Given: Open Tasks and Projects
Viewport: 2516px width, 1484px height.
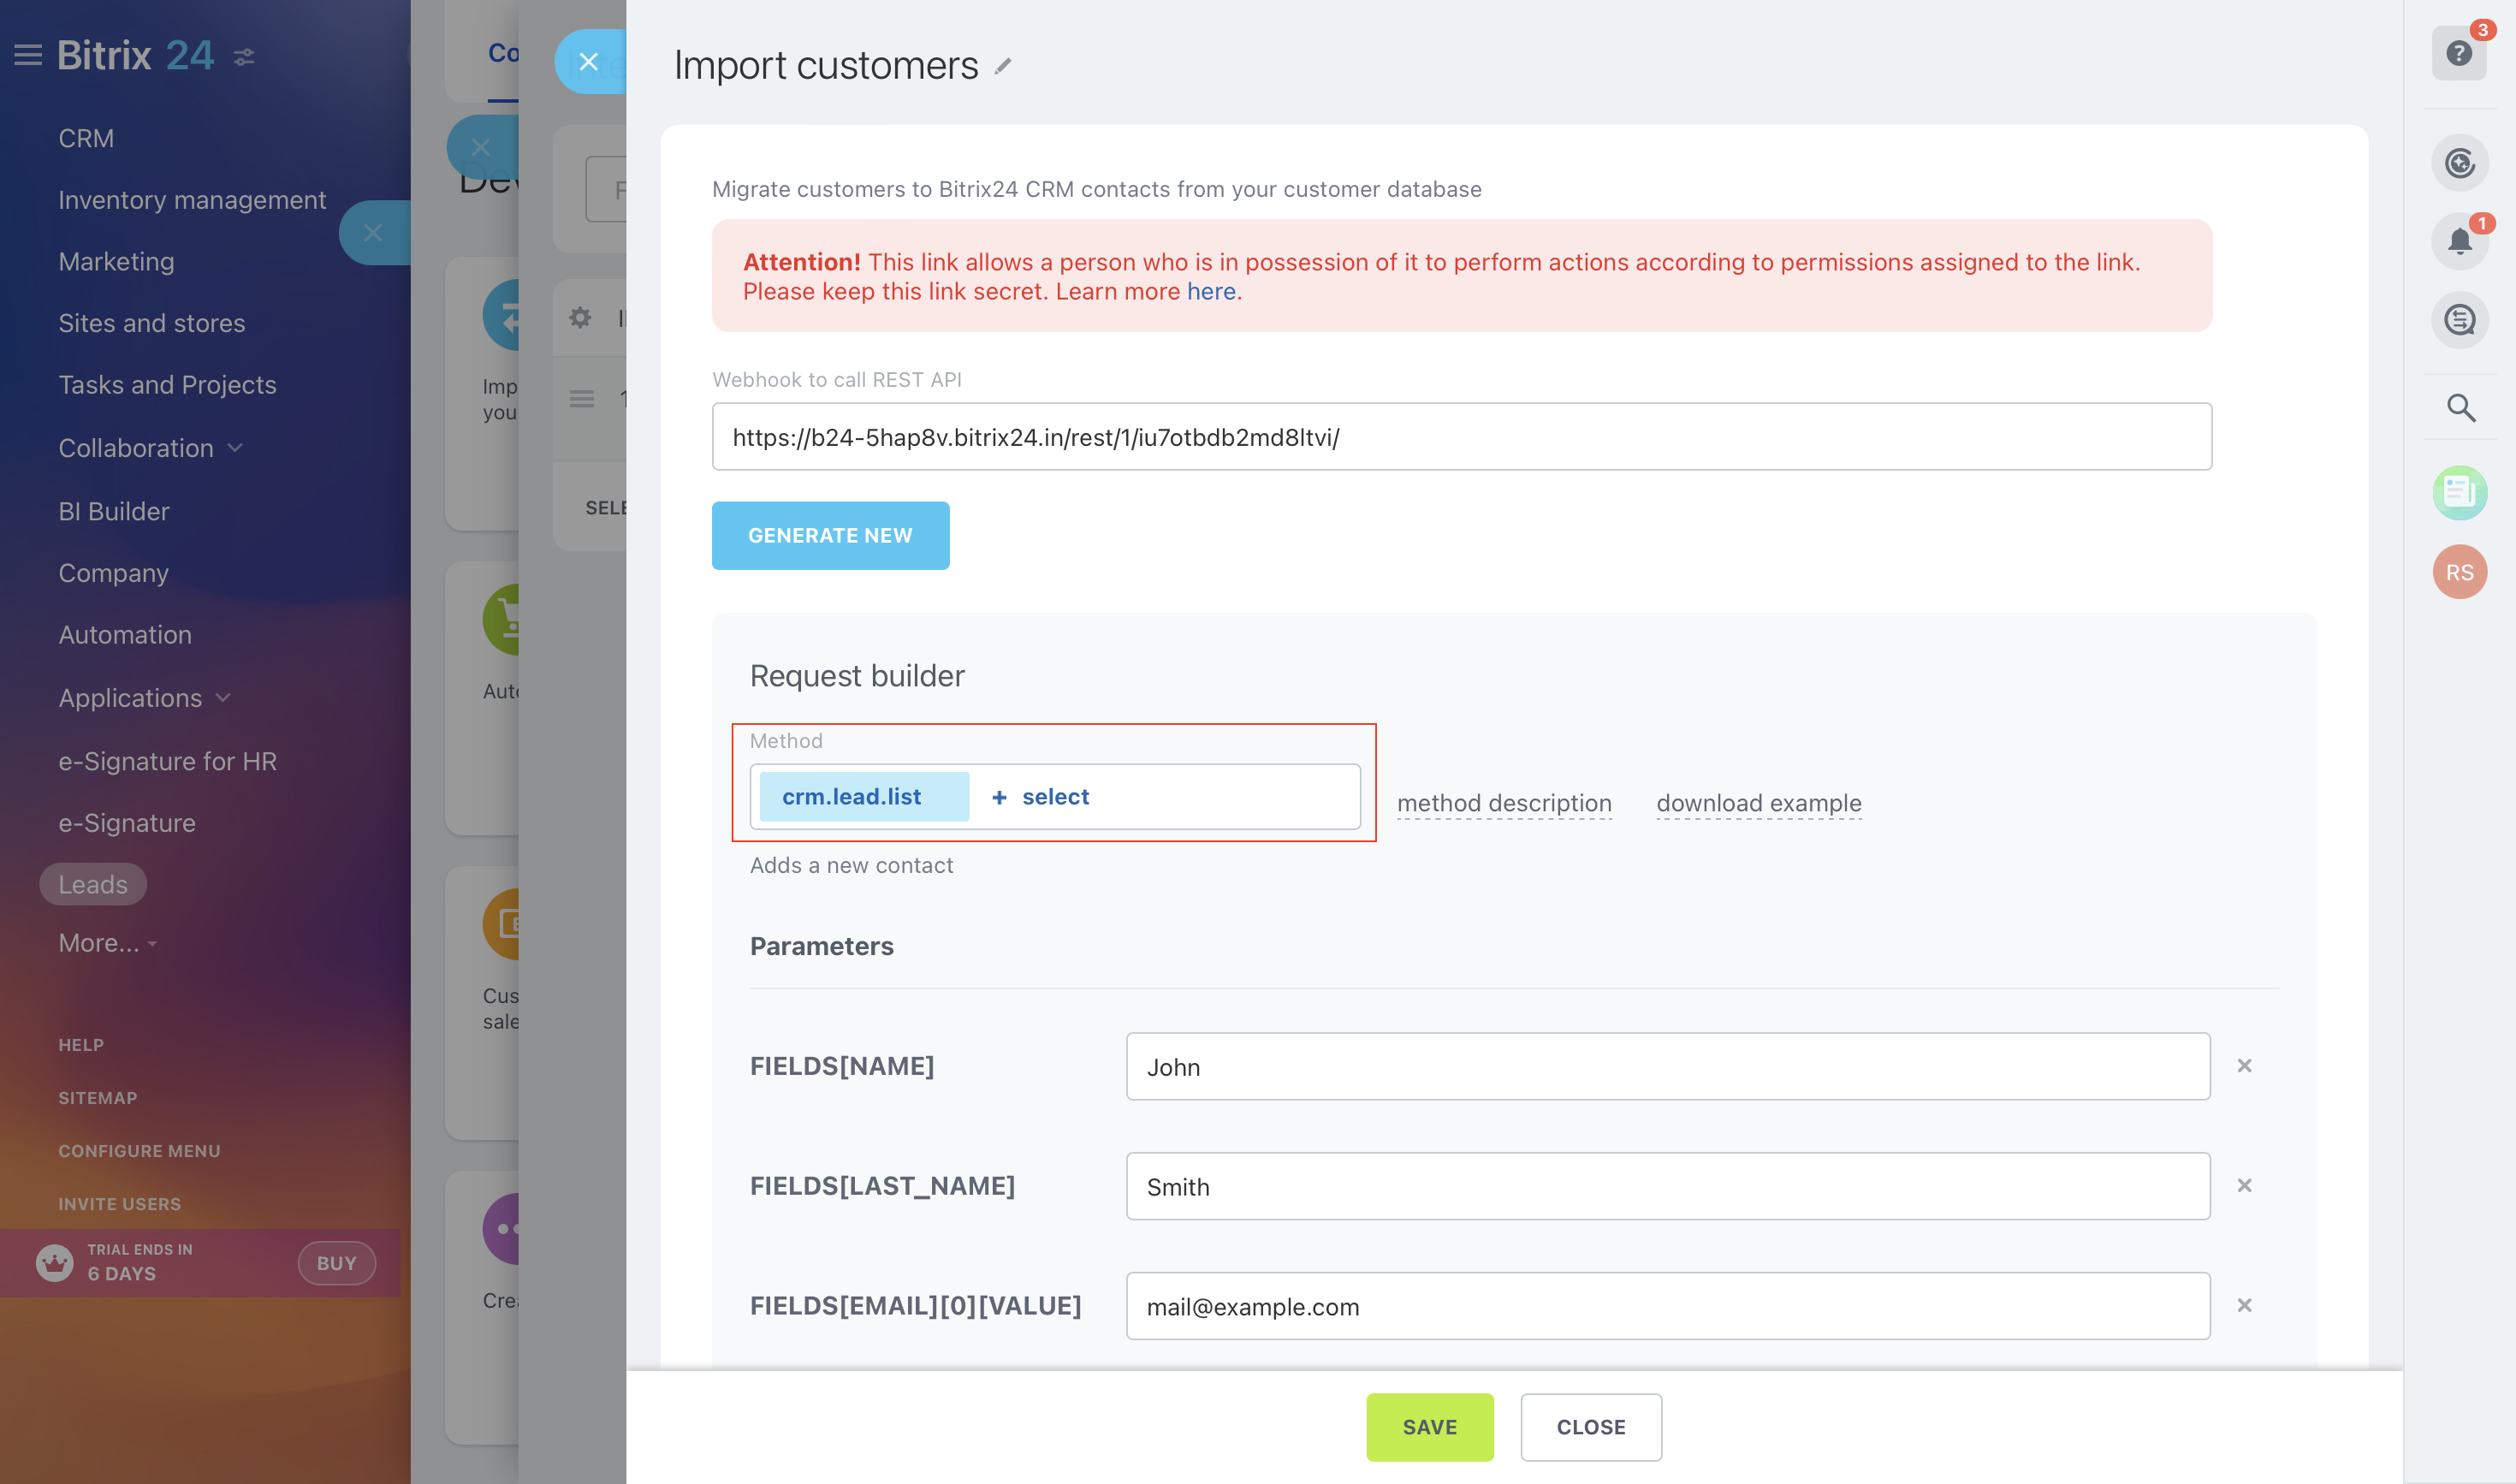Looking at the screenshot, I should click(x=167, y=385).
